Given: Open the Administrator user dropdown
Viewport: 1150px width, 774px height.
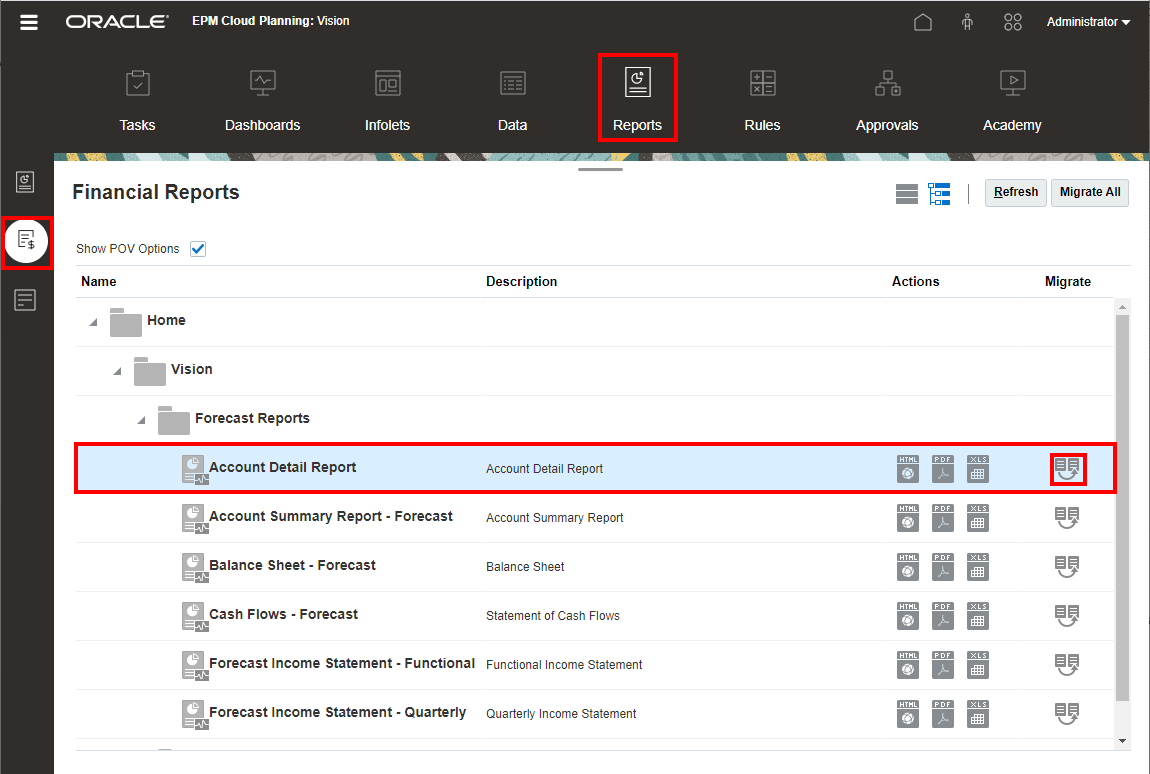Looking at the screenshot, I should pos(1088,22).
